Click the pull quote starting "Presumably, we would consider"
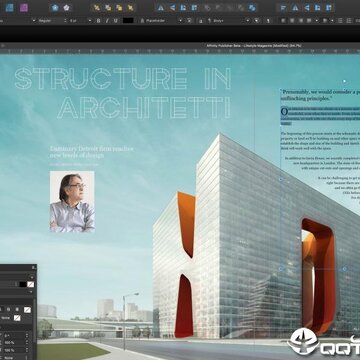The width and height of the screenshot is (360, 360). point(320,95)
